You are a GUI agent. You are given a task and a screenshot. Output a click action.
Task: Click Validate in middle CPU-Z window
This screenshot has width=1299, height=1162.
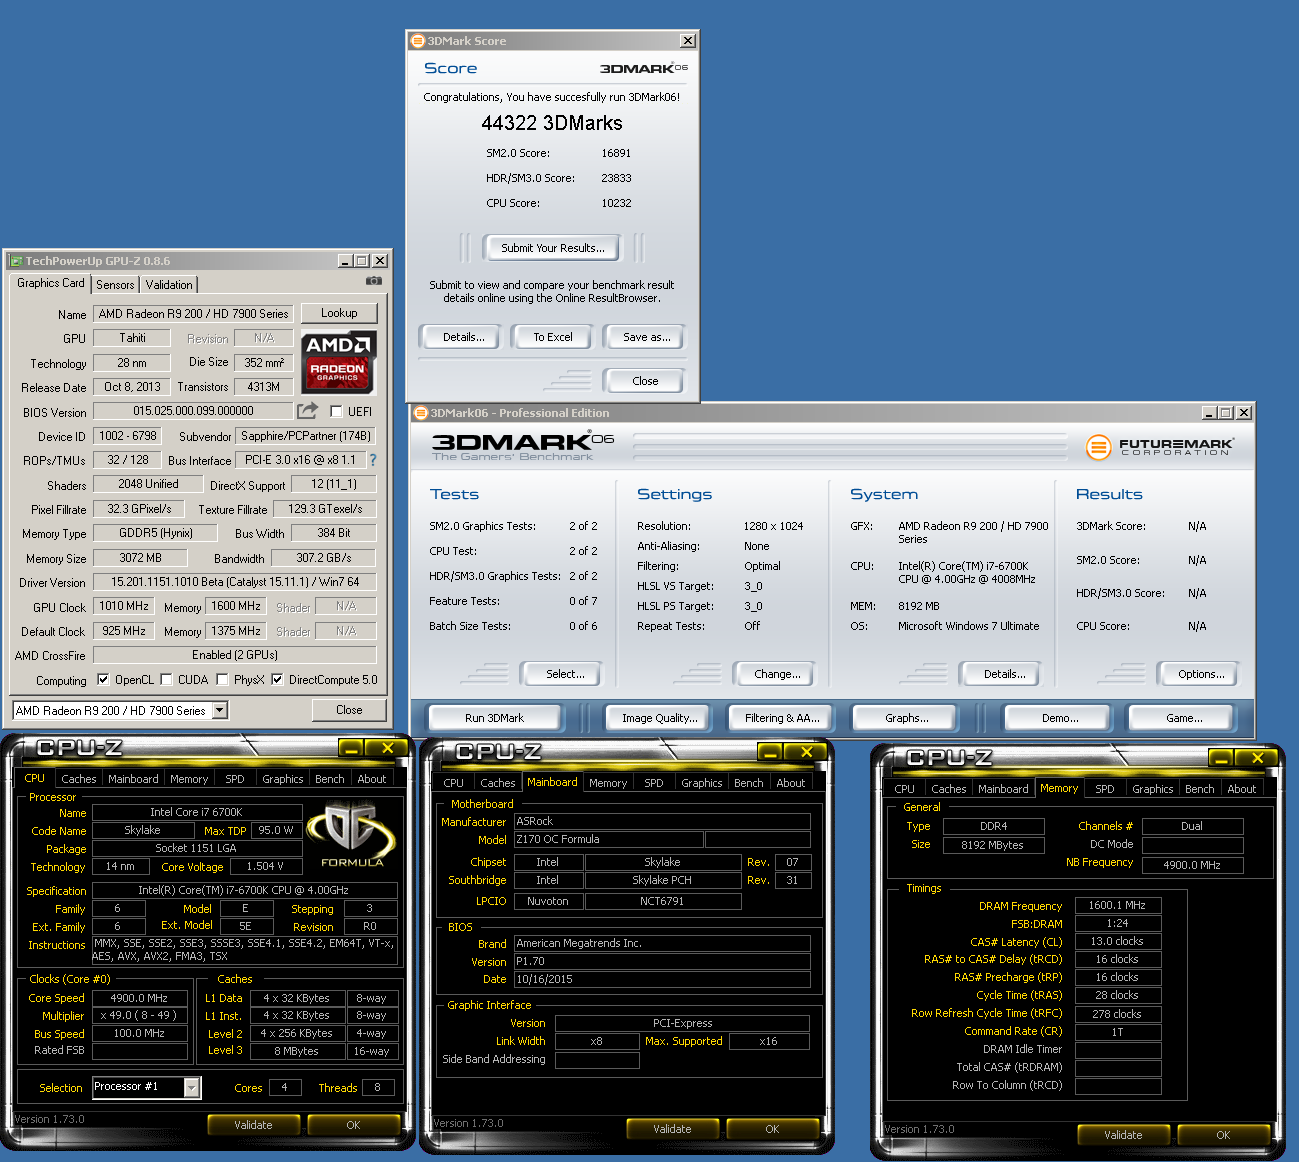pyautogui.click(x=672, y=1129)
